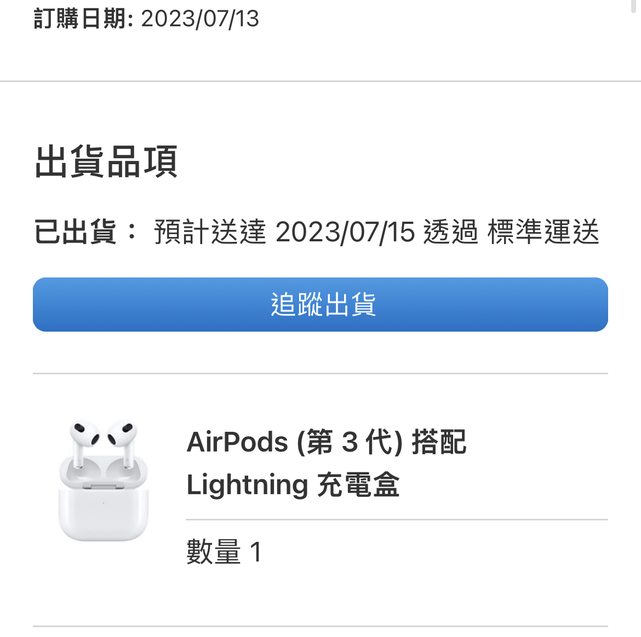The width and height of the screenshot is (641, 637).
Task: Click the quantity number 1
Action: tap(255, 552)
